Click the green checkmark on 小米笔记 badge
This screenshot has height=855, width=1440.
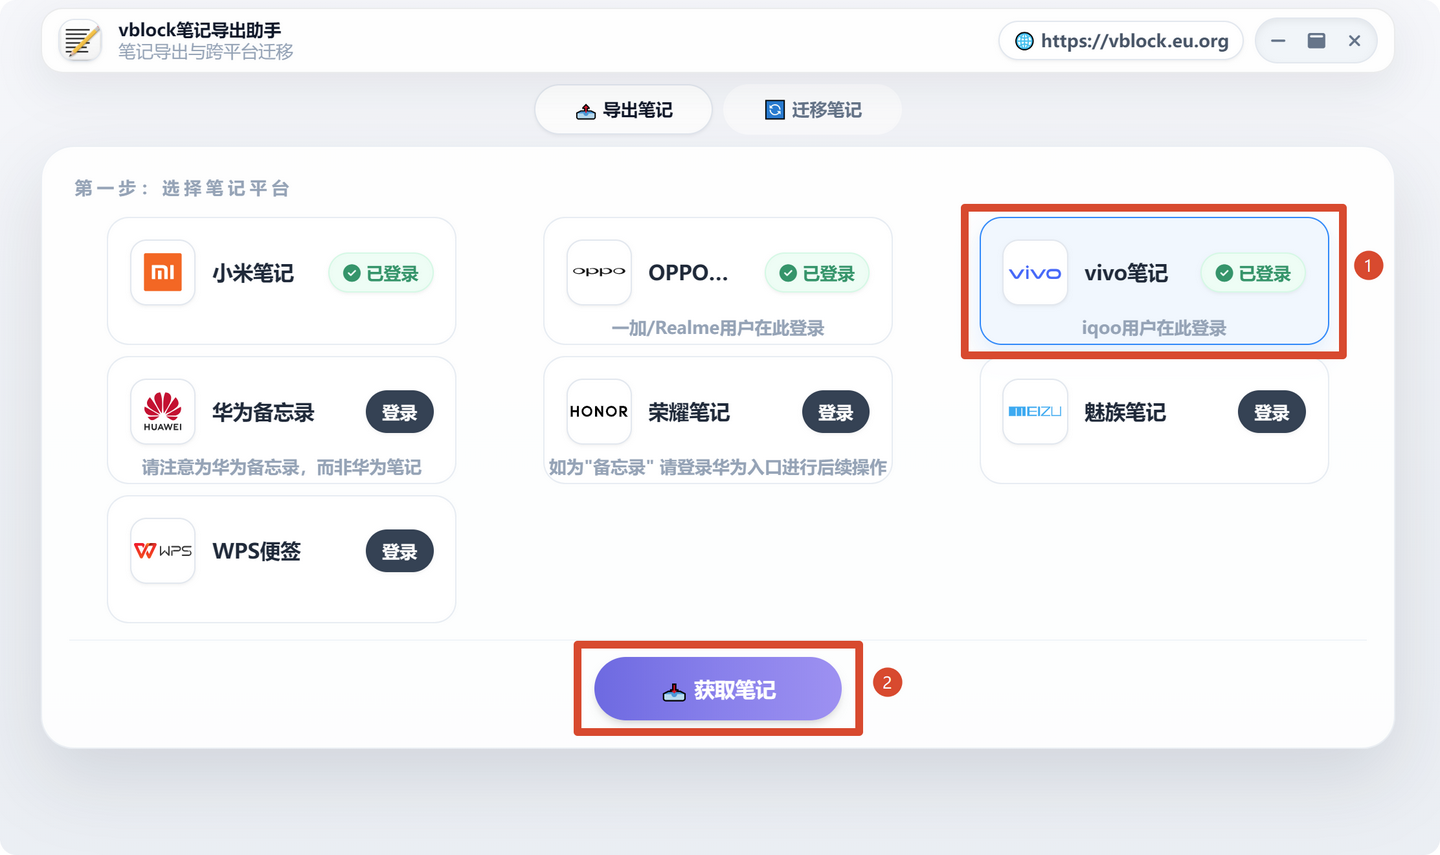[x=352, y=273]
